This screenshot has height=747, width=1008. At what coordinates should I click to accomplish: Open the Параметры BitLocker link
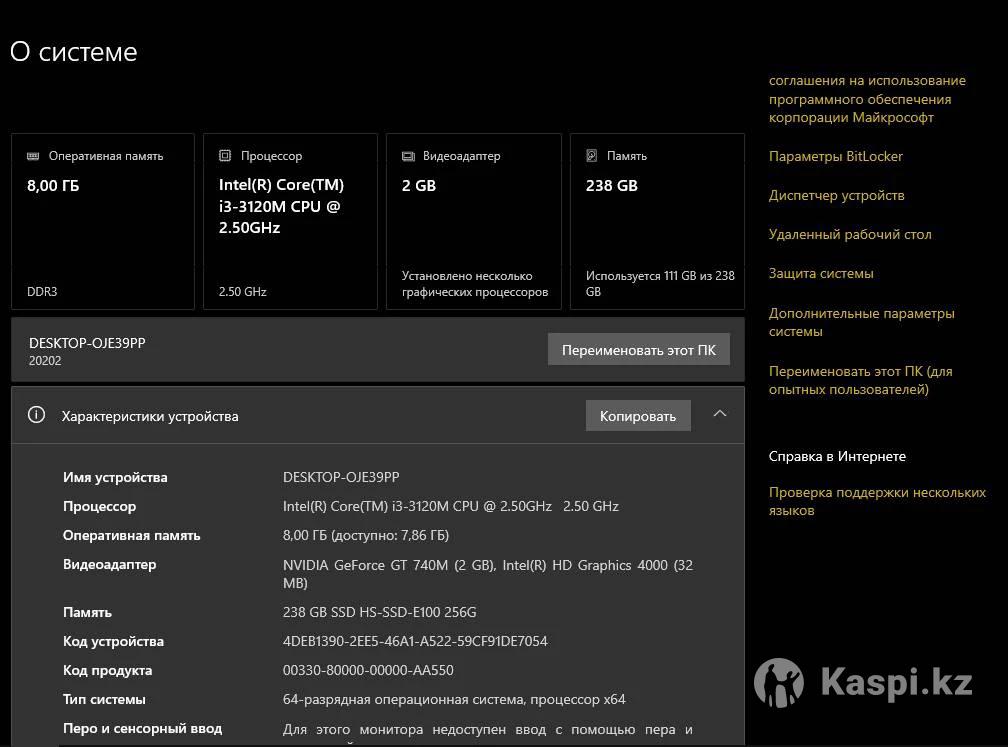point(835,156)
